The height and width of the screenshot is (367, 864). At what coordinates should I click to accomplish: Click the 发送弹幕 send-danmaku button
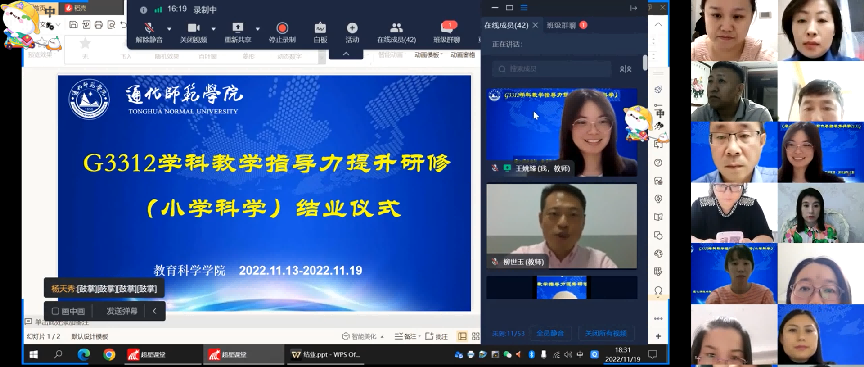point(122,311)
